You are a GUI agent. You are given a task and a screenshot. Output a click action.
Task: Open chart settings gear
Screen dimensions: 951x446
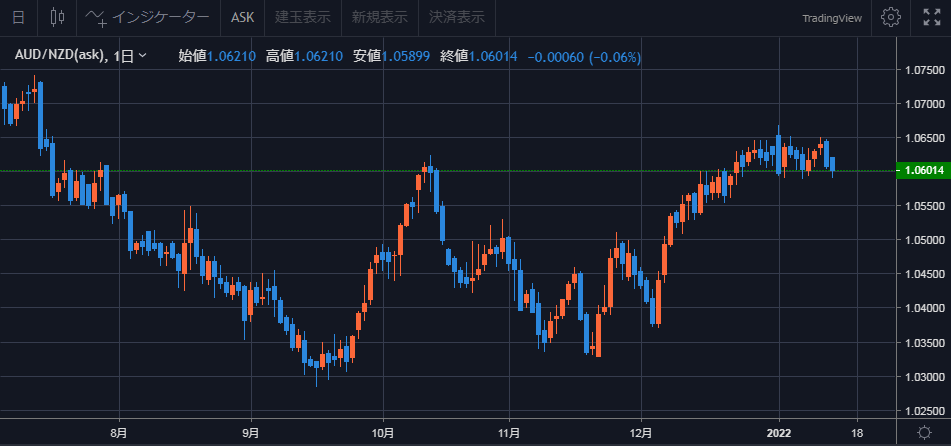(890, 17)
